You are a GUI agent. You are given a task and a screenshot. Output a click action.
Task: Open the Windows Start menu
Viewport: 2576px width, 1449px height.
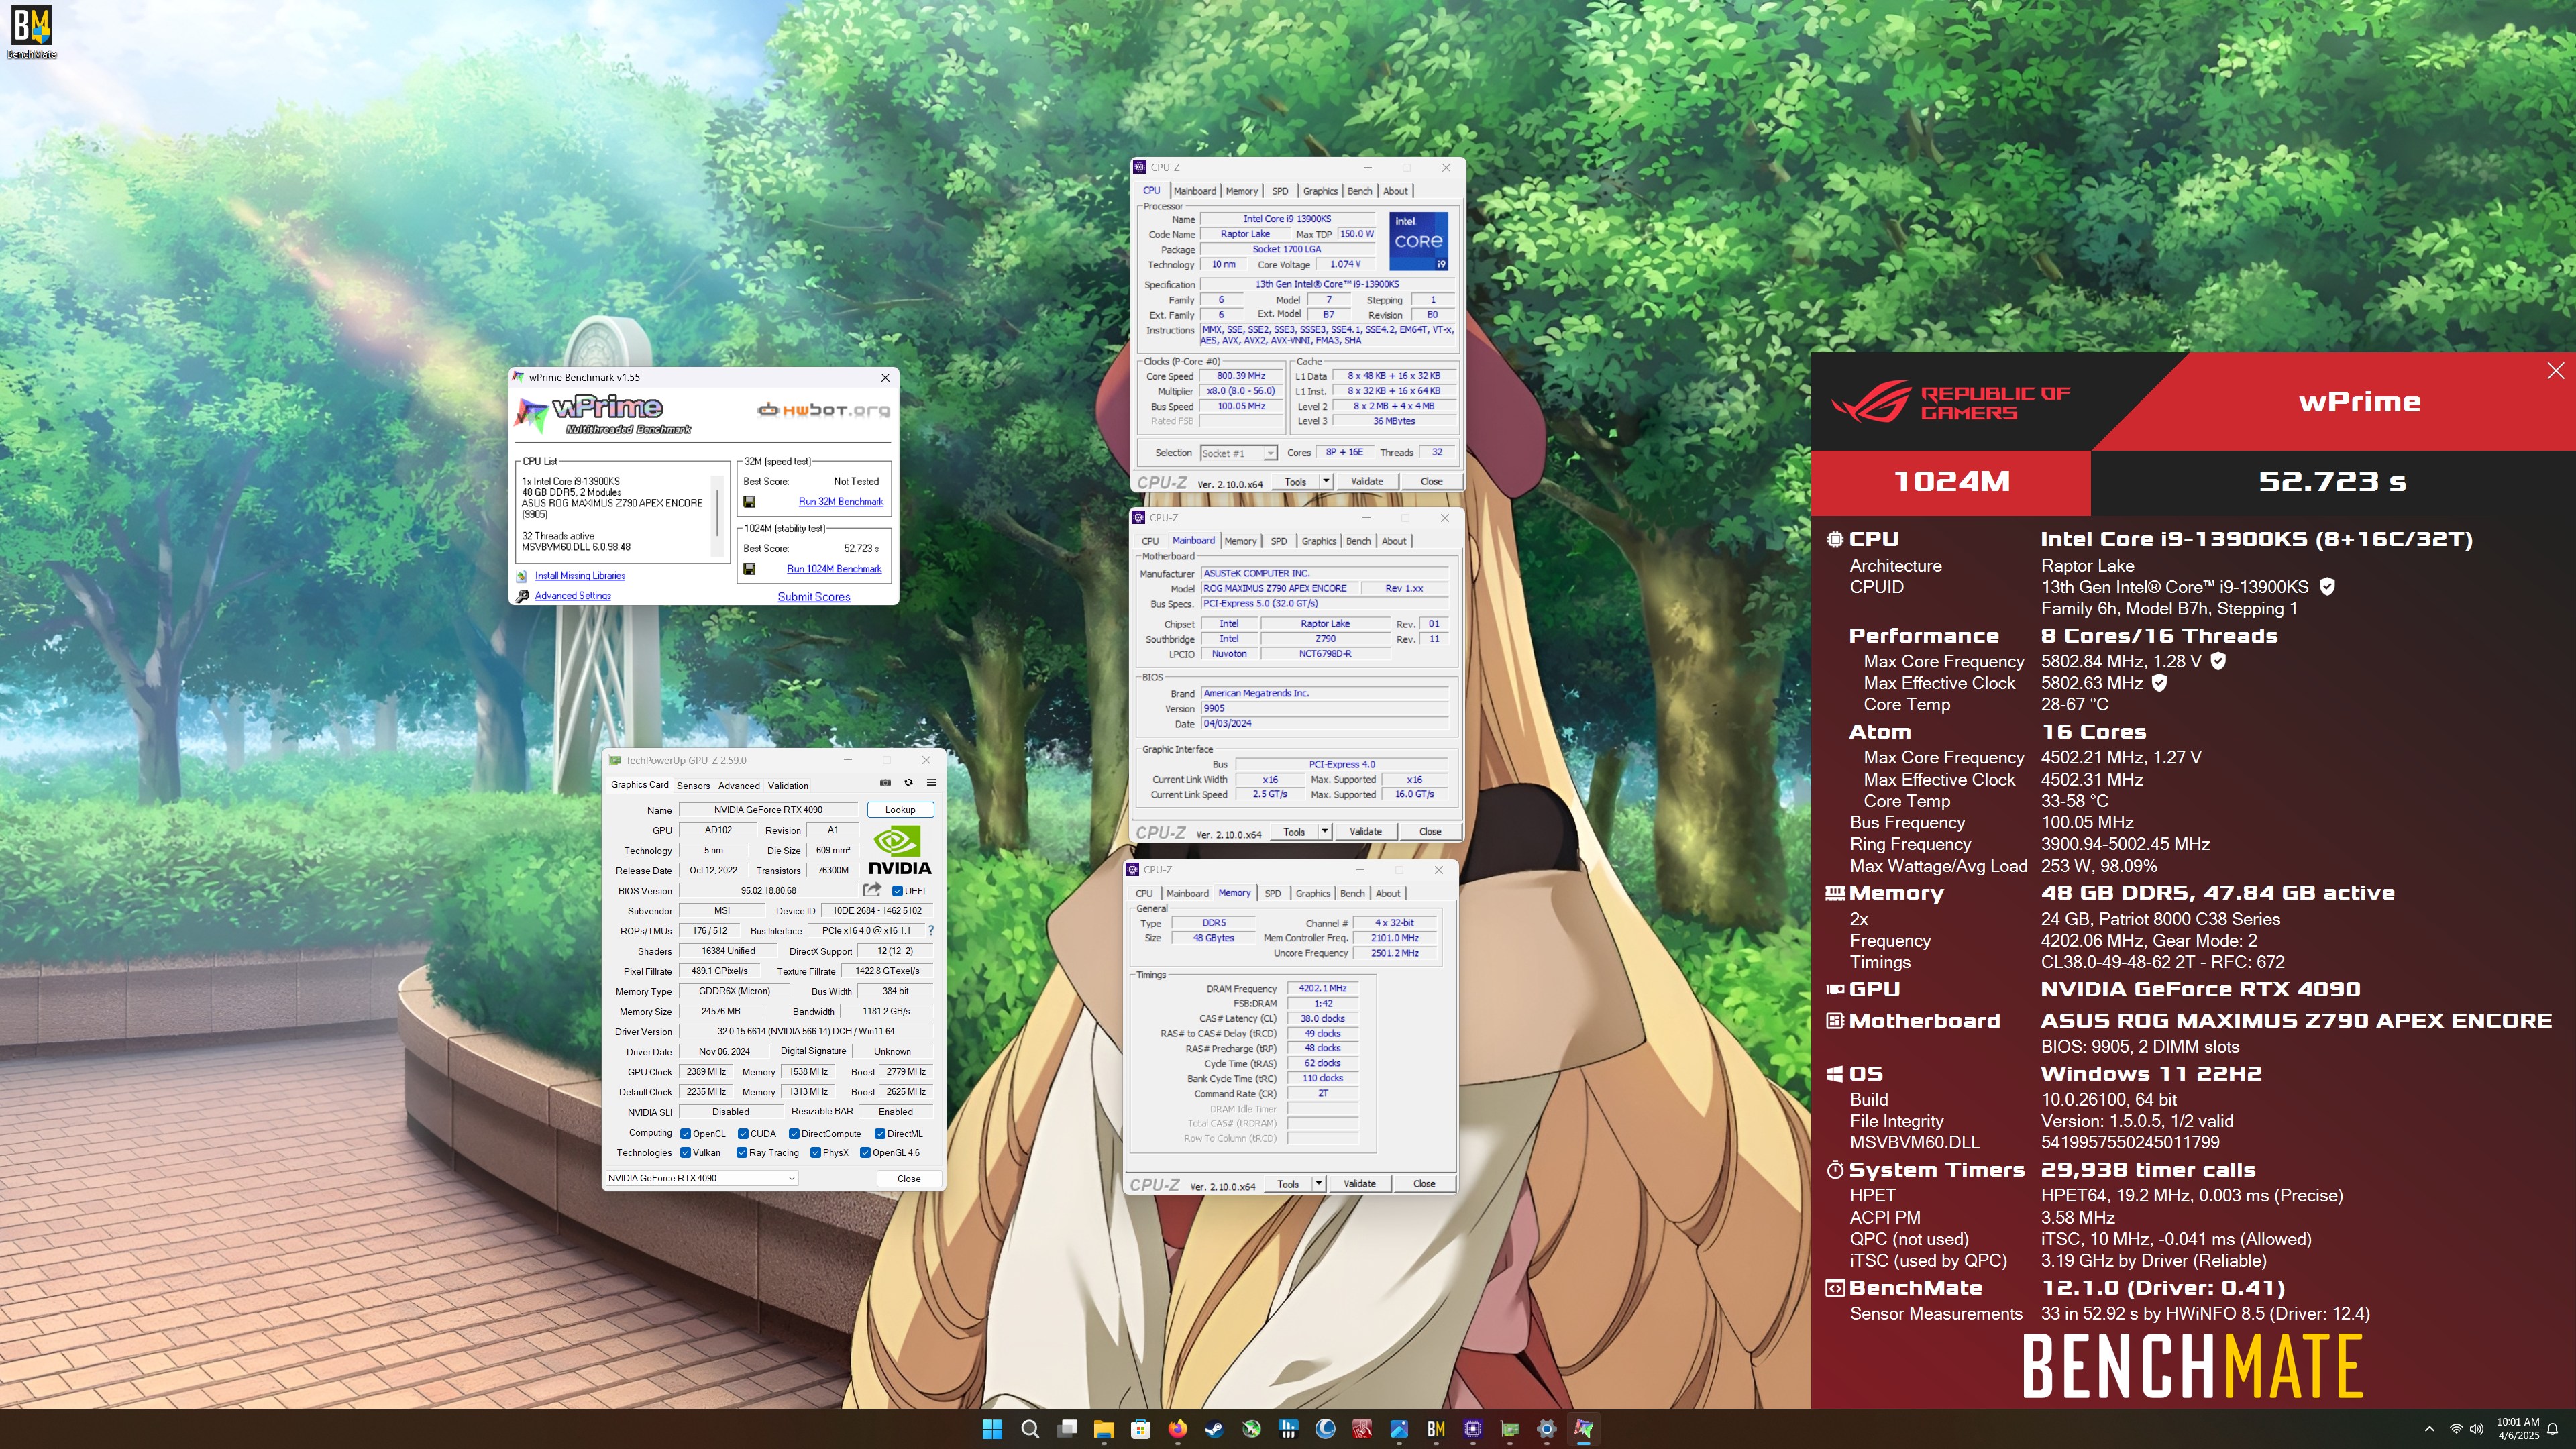(x=992, y=1429)
